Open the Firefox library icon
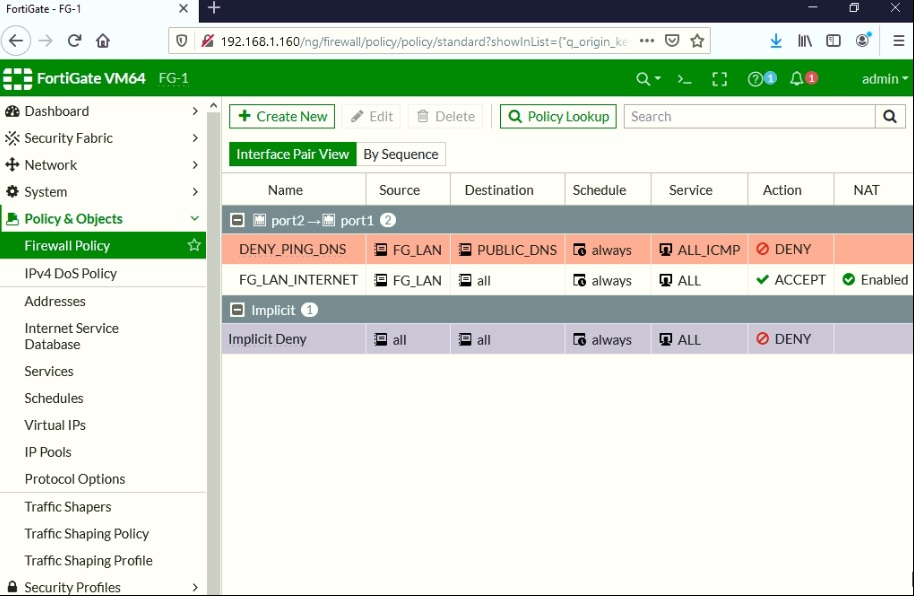Screen dimensions: 914x596 (804, 40)
